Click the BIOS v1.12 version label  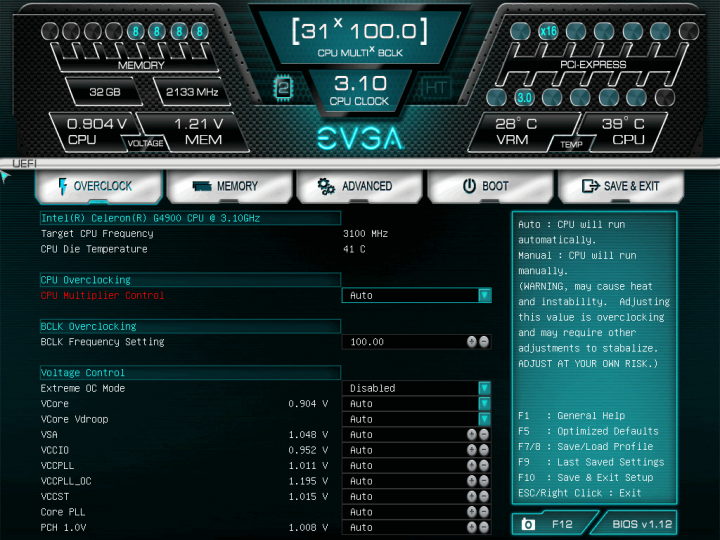(x=642, y=524)
